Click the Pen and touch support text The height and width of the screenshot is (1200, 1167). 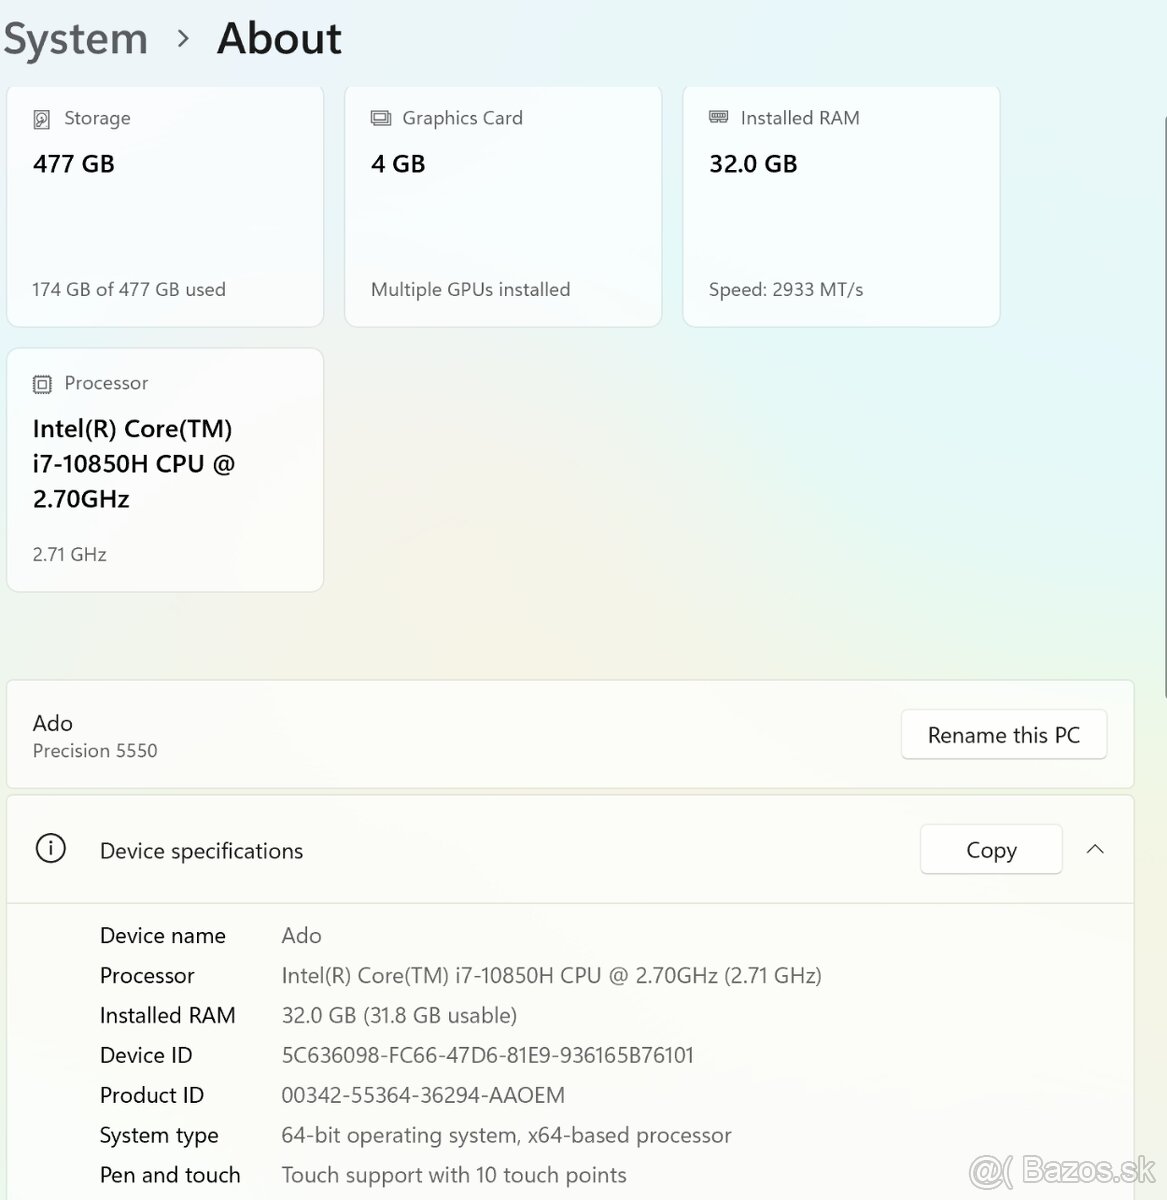tap(453, 1175)
